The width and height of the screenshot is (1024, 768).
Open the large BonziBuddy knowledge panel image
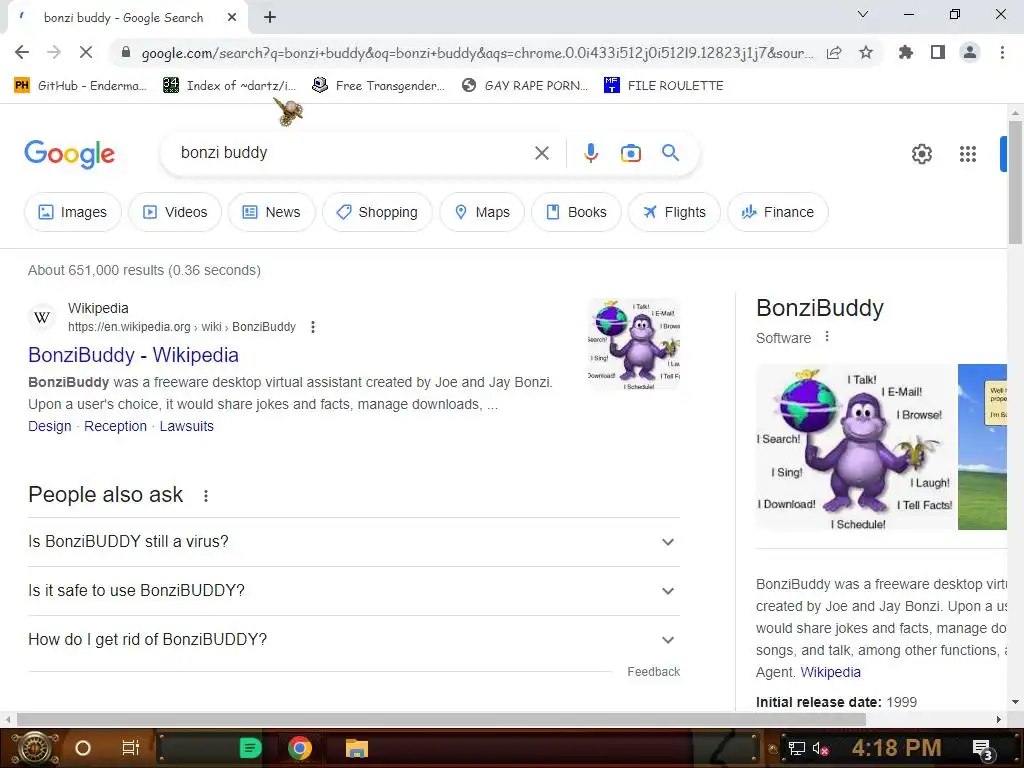click(x=855, y=447)
